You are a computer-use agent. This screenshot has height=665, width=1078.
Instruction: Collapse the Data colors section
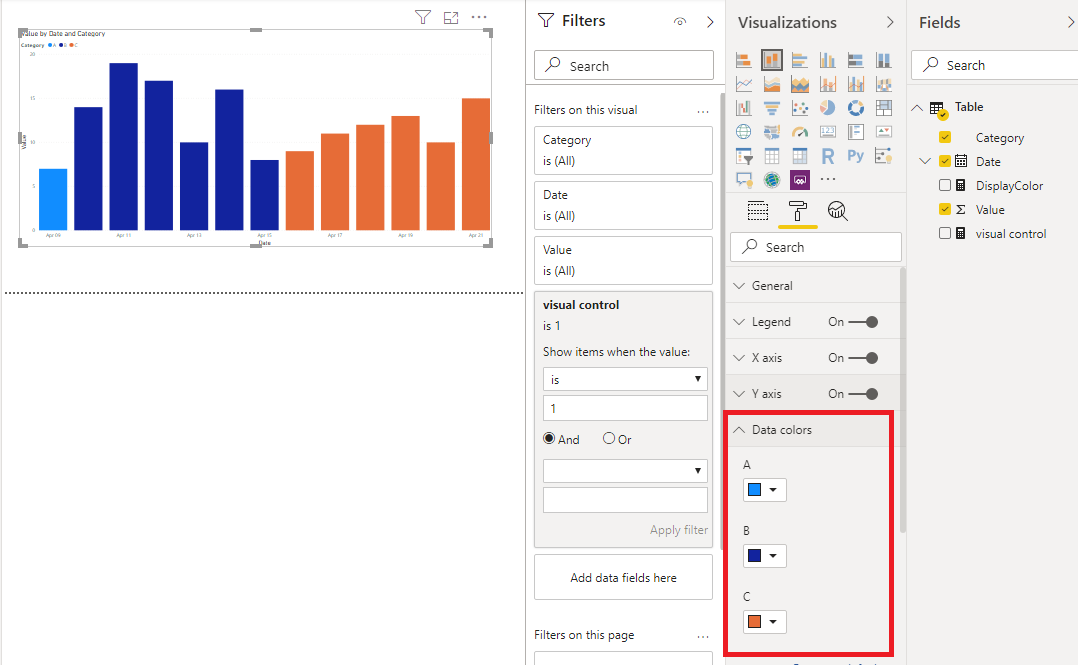click(739, 430)
